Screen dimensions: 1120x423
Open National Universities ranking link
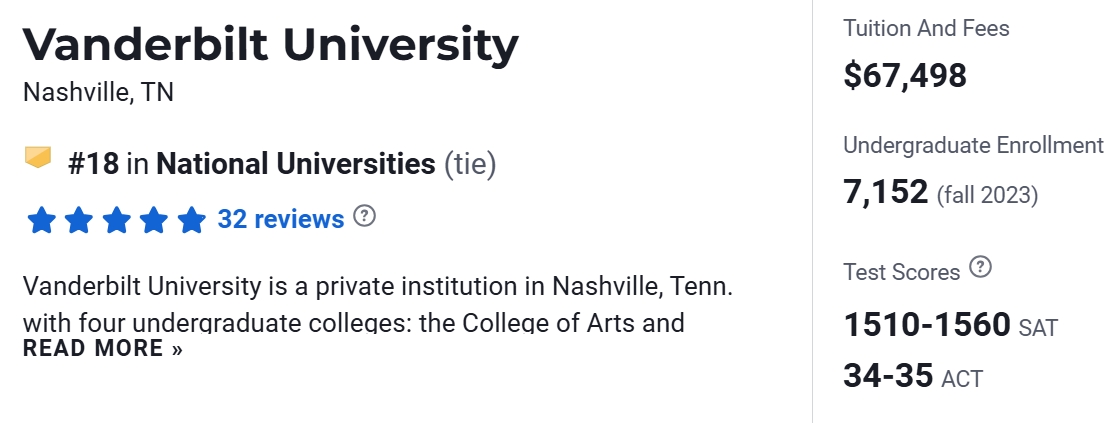click(295, 163)
